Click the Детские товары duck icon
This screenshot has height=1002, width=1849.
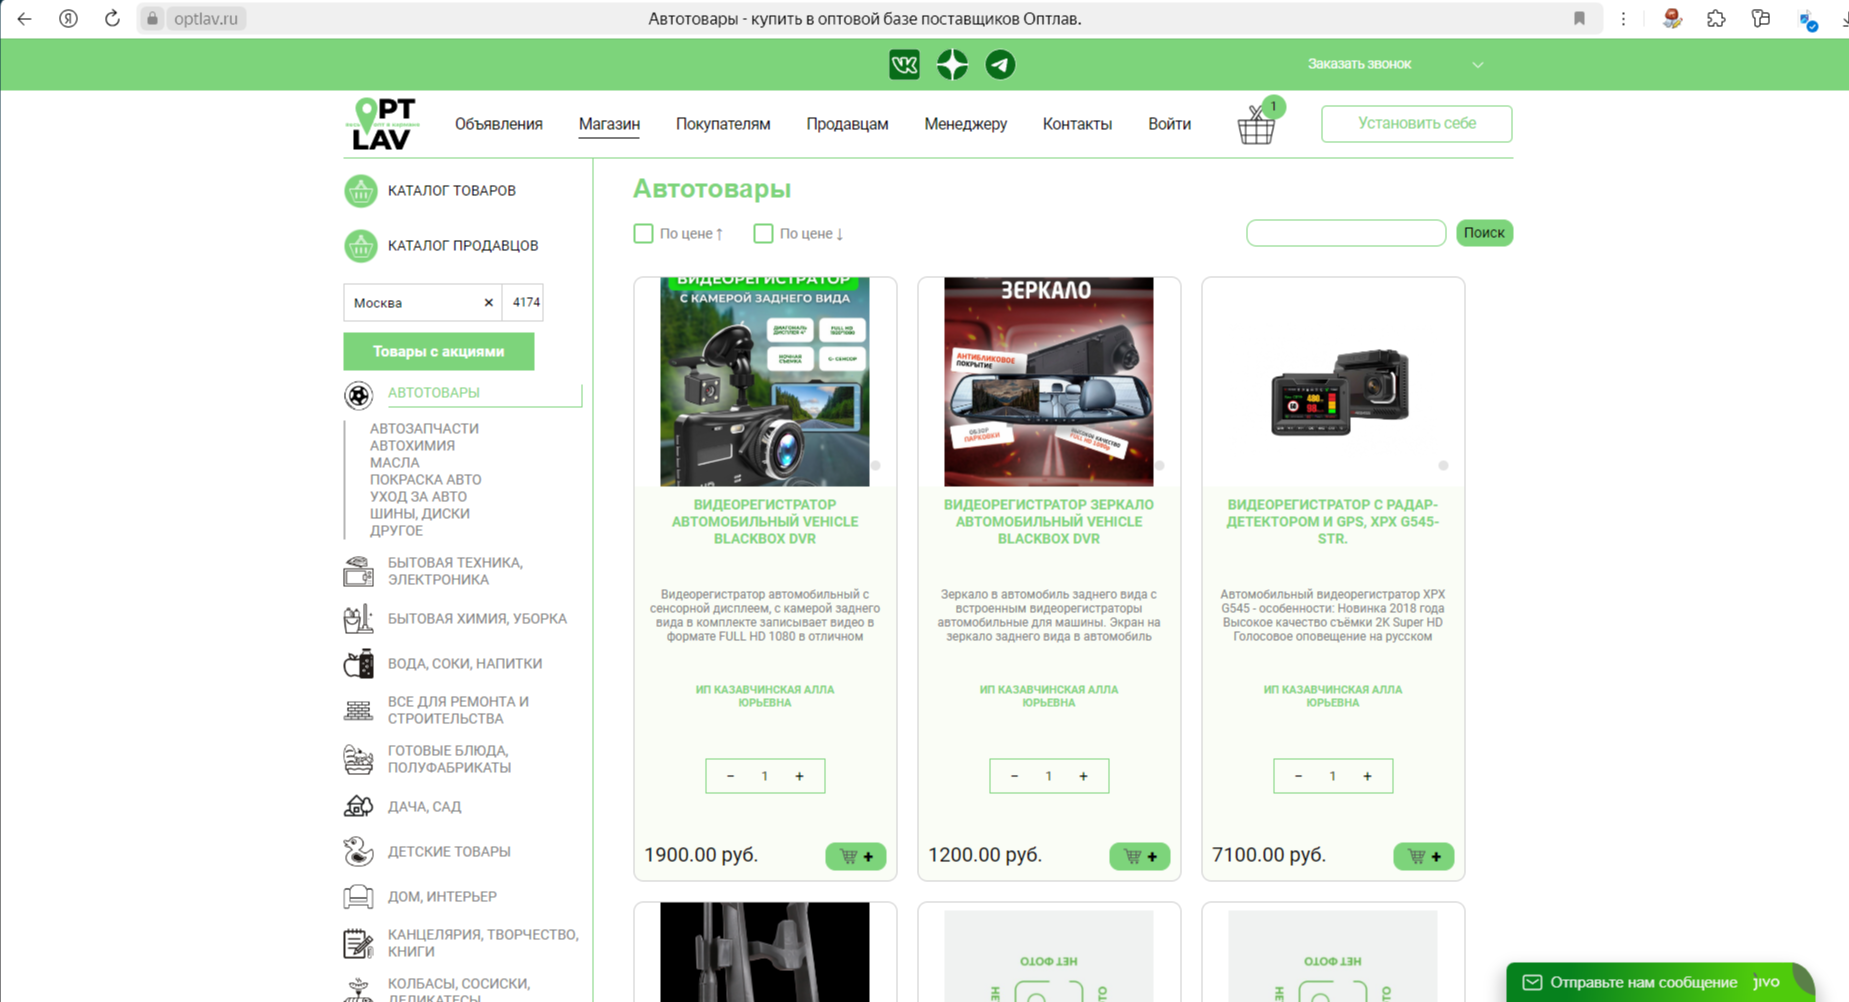[x=358, y=851]
